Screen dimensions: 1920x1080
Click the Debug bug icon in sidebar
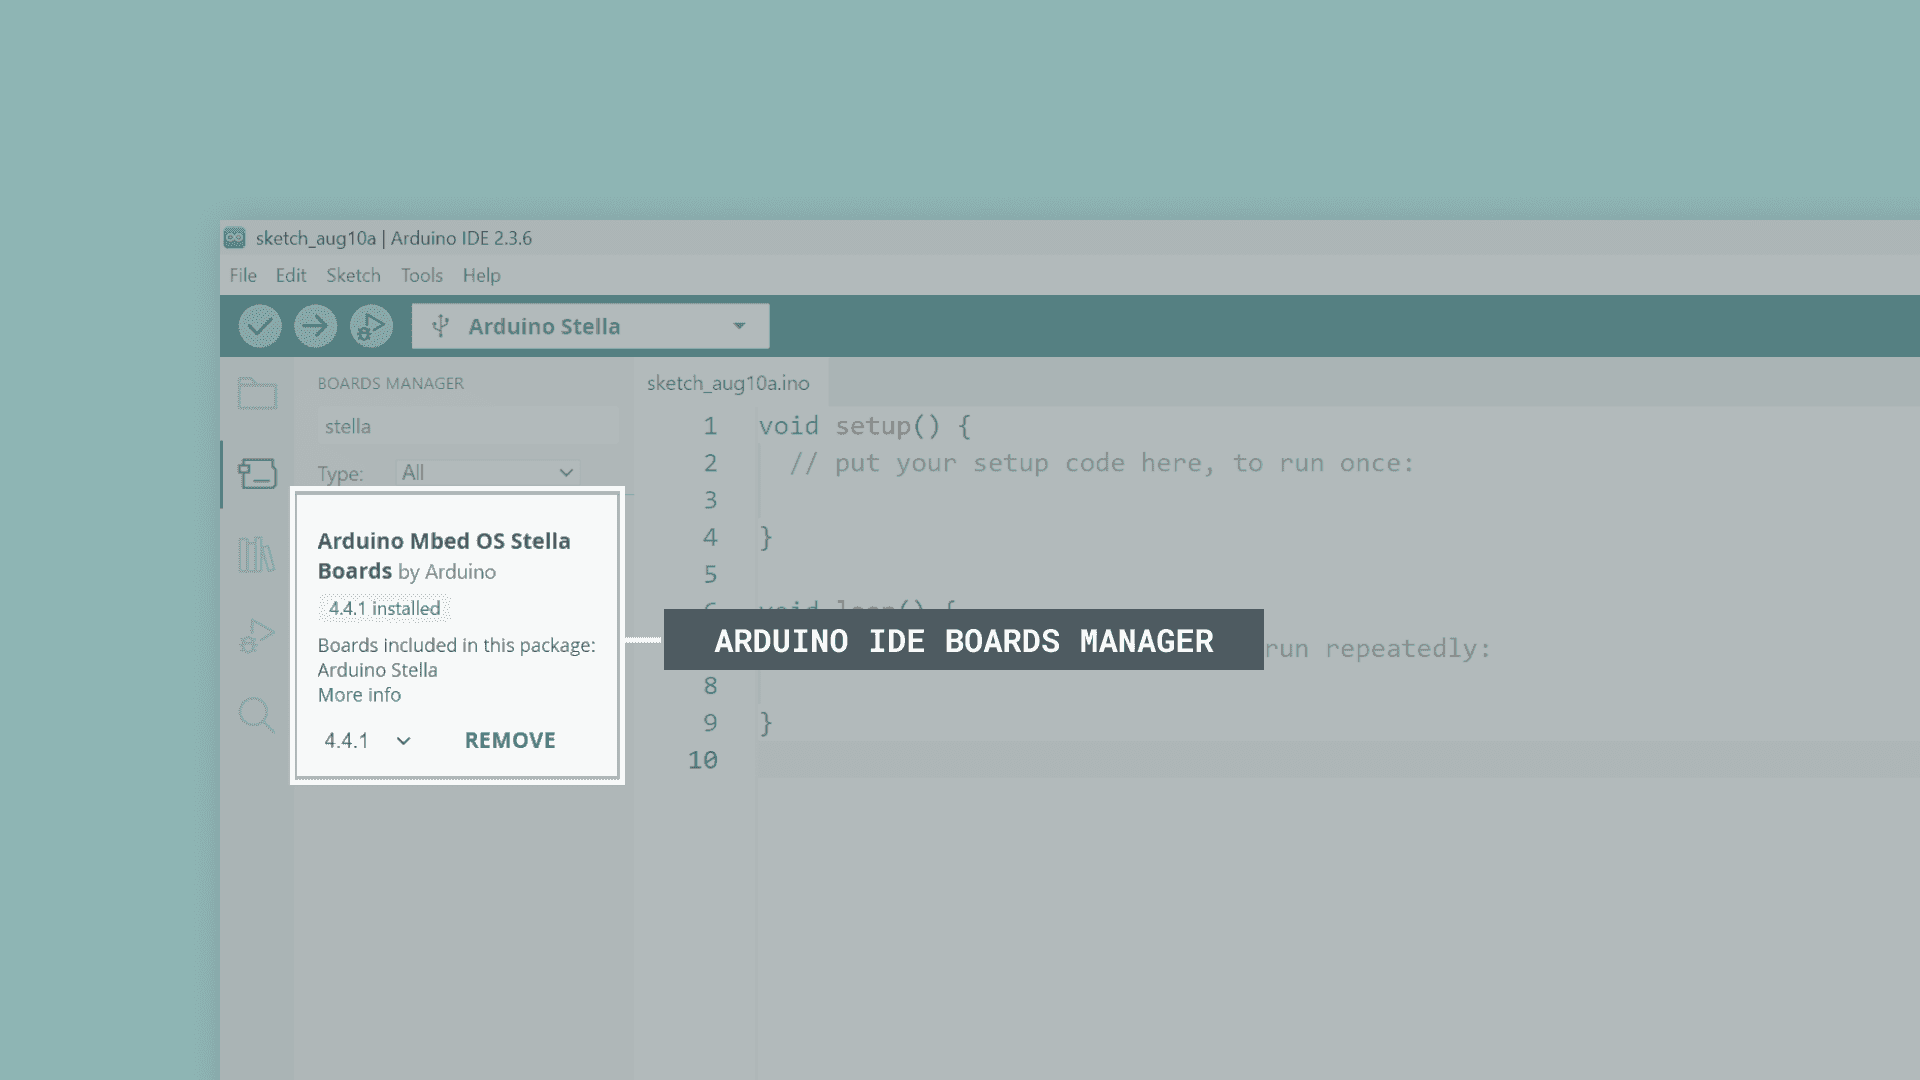click(x=257, y=635)
